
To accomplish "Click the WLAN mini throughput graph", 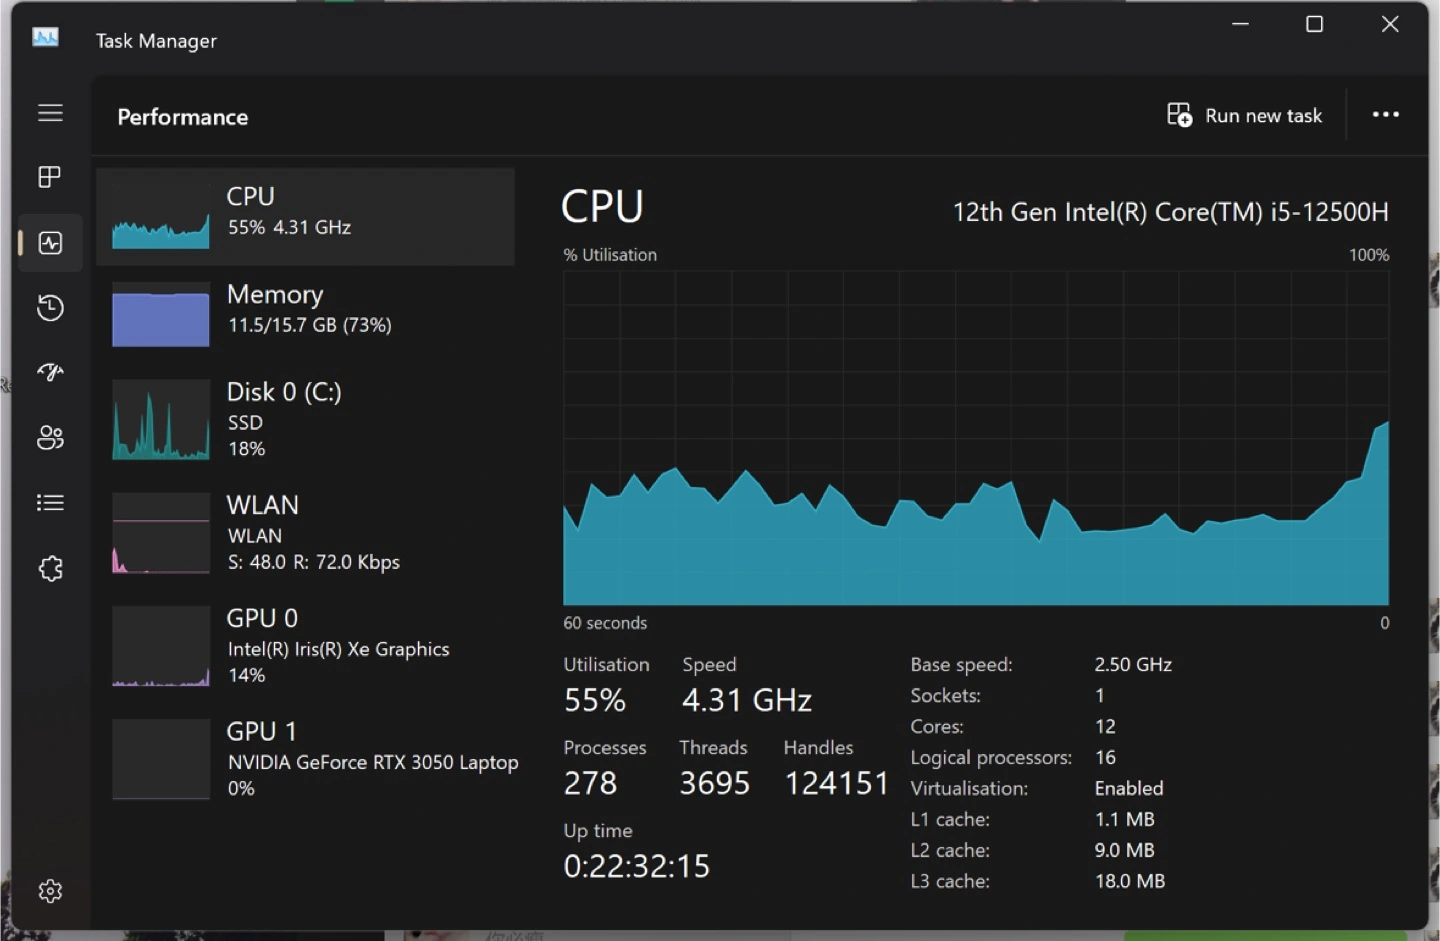I will [161, 533].
